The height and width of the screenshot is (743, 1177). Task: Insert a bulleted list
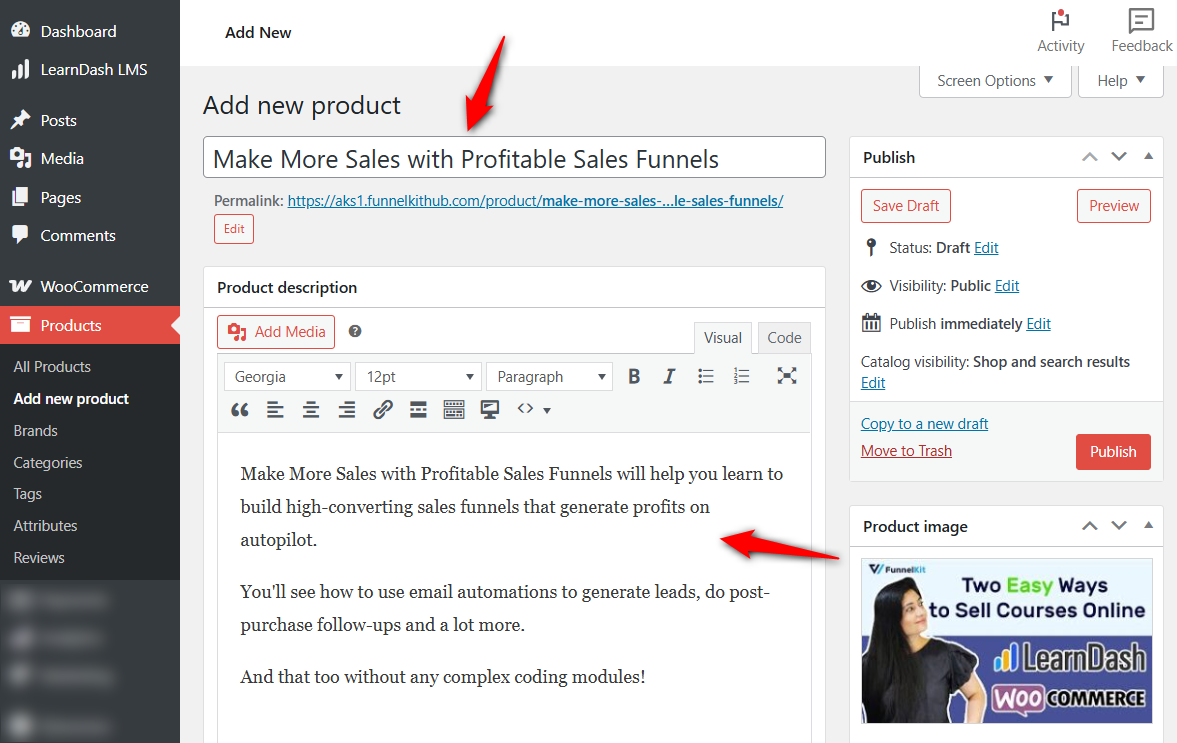tap(706, 377)
